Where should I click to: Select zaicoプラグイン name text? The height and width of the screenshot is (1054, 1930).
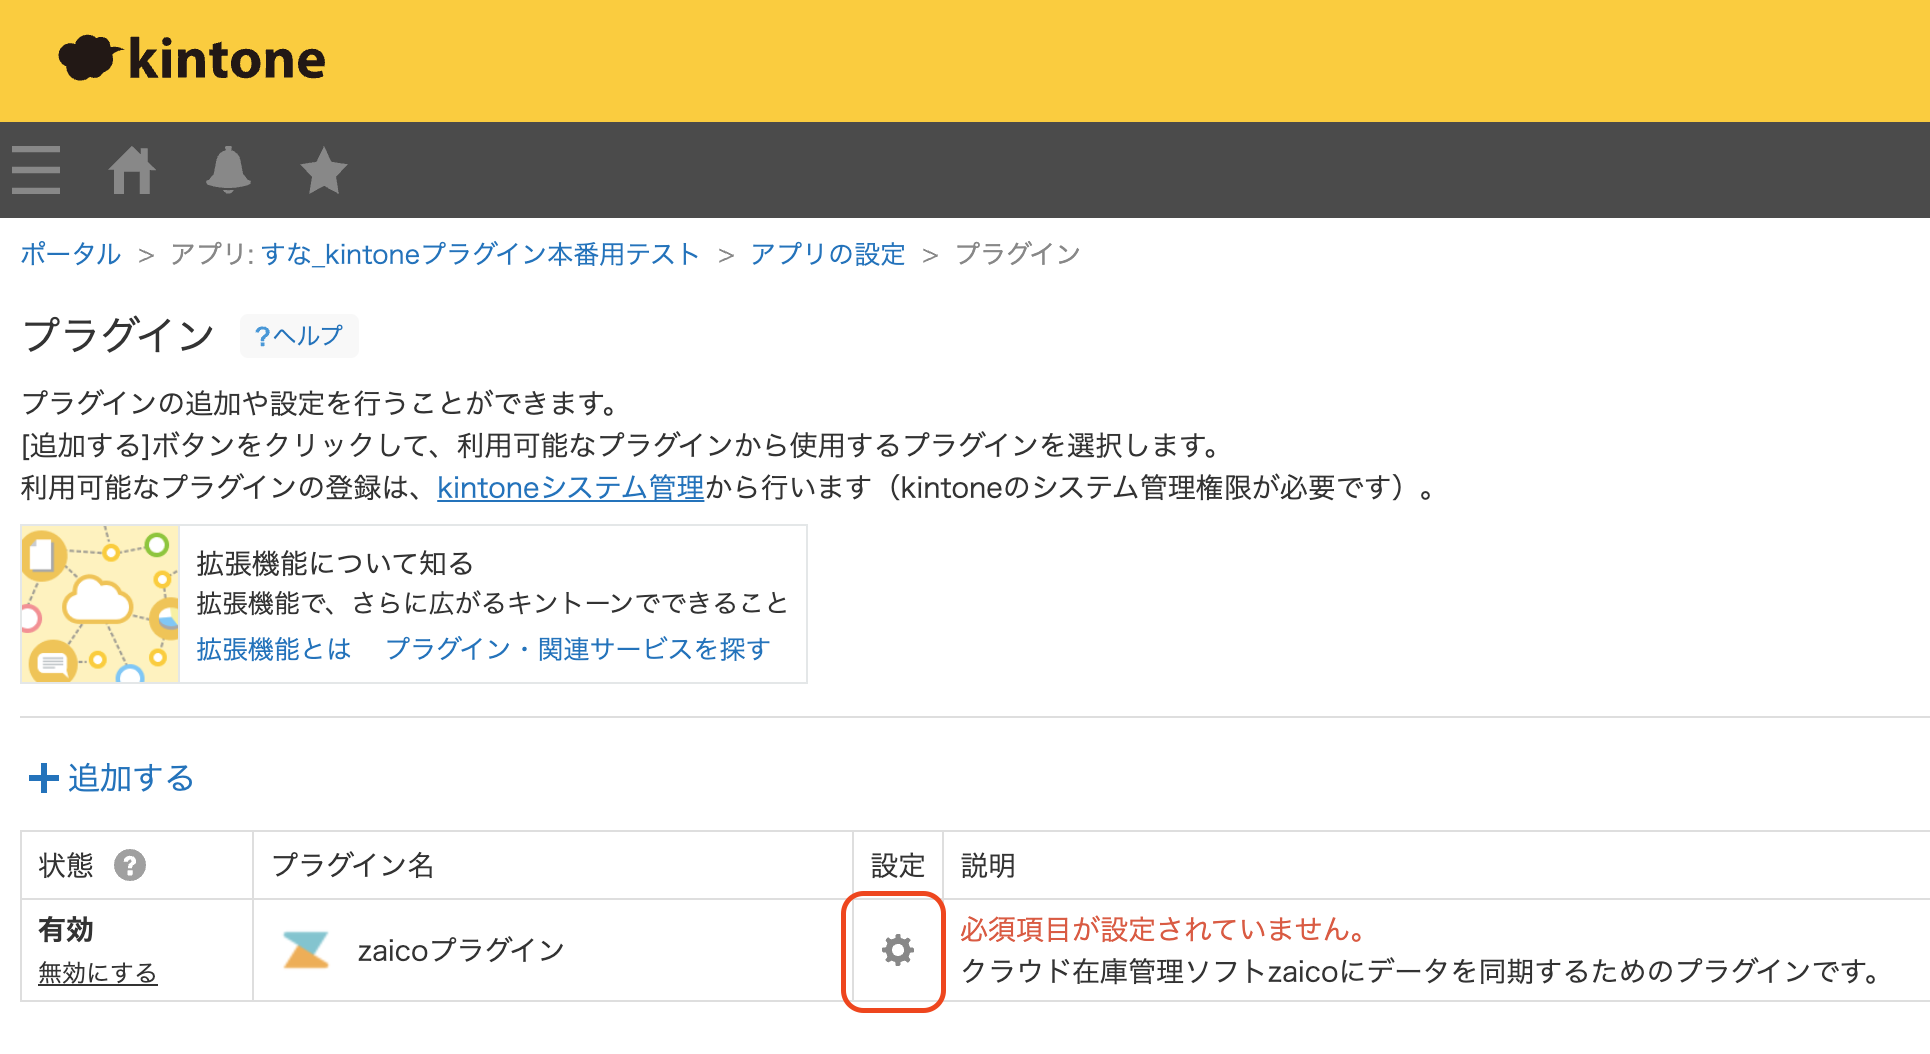(x=462, y=950)
